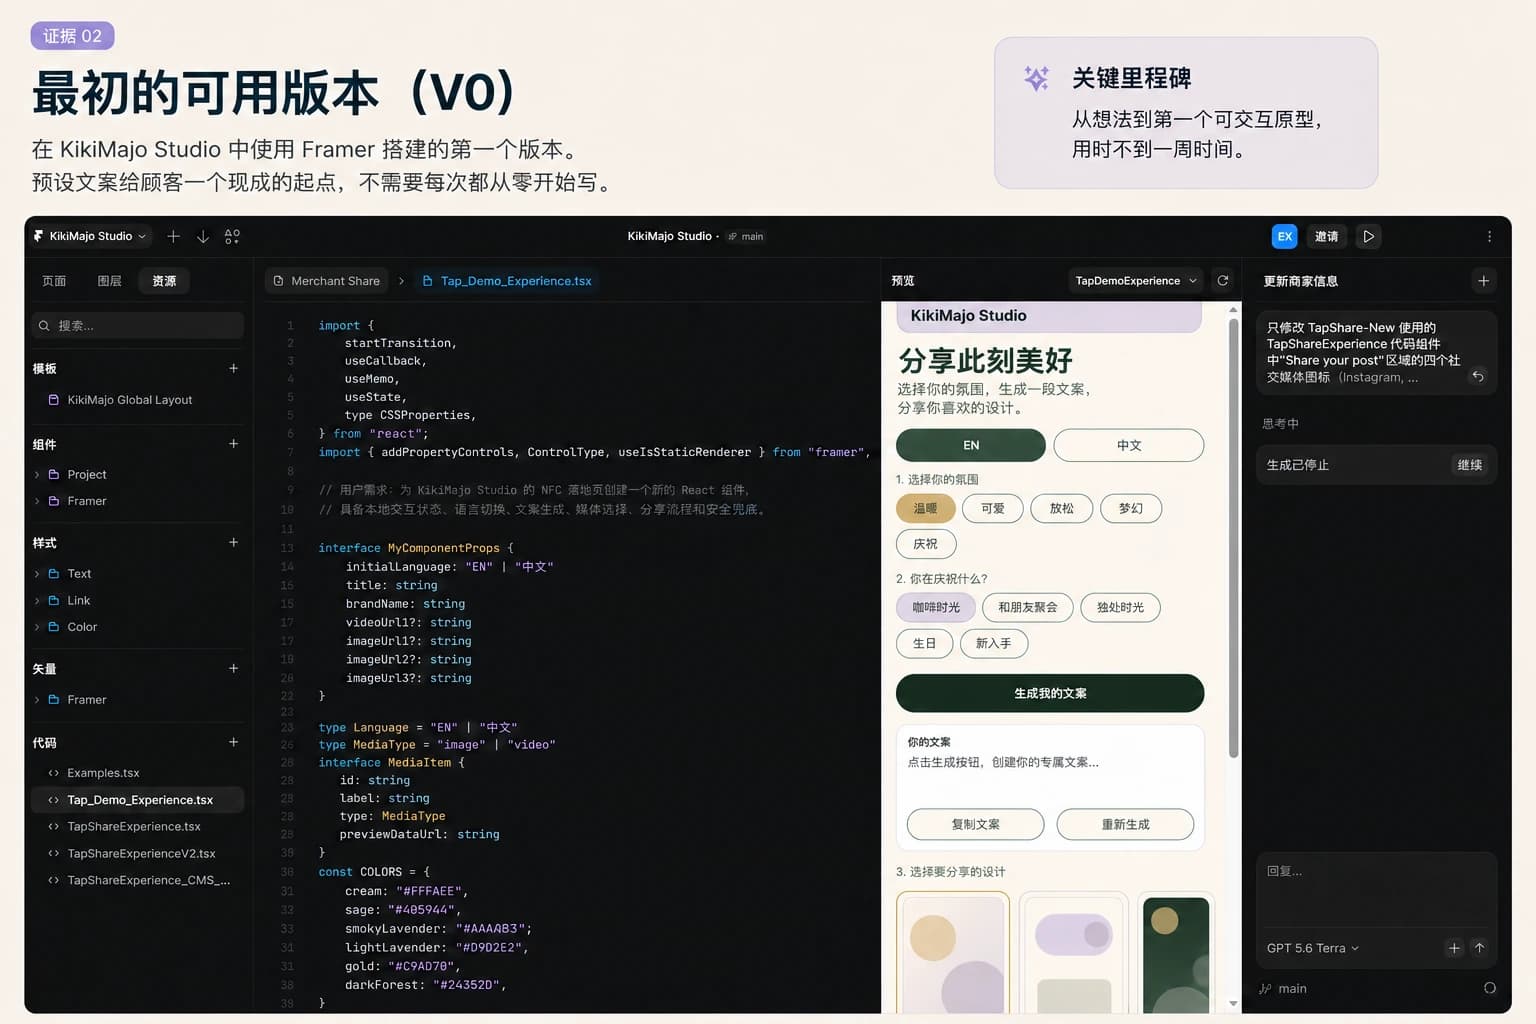Add a new 样式 with plus icon
Image resolution: width=1536 pixels, height=1024 pixels.
(233, 542)
